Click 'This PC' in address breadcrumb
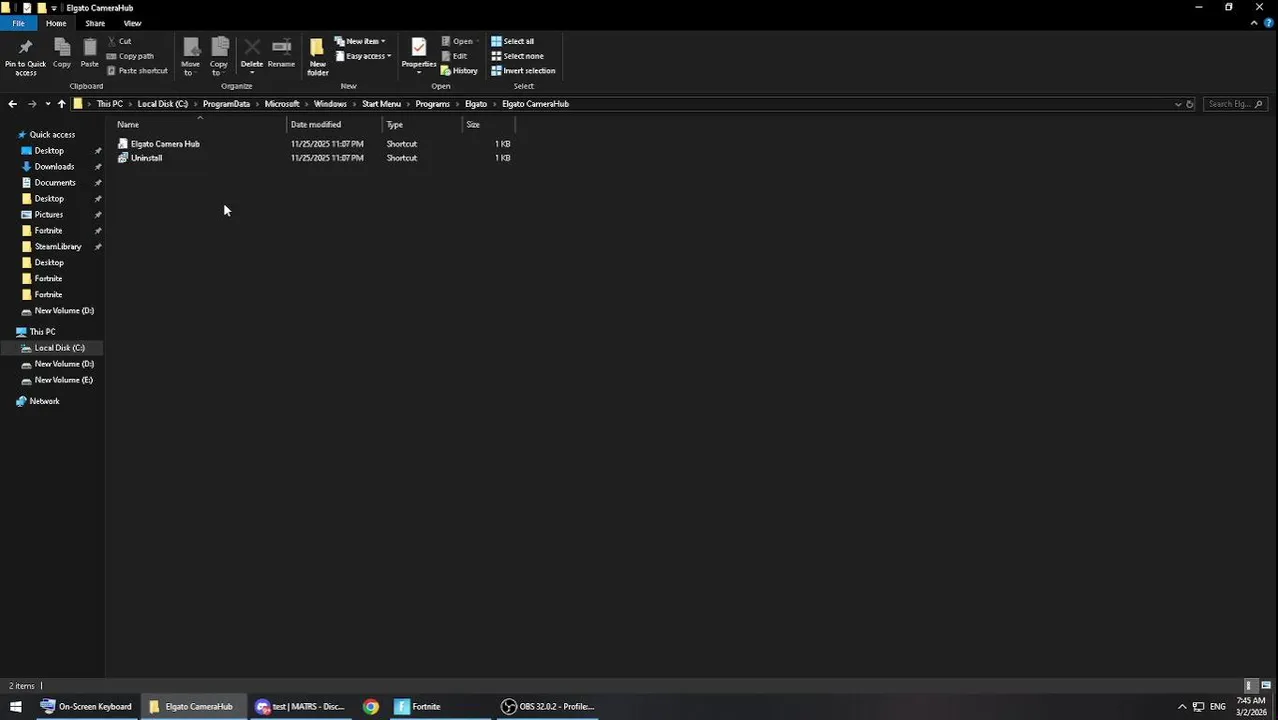 109,104
